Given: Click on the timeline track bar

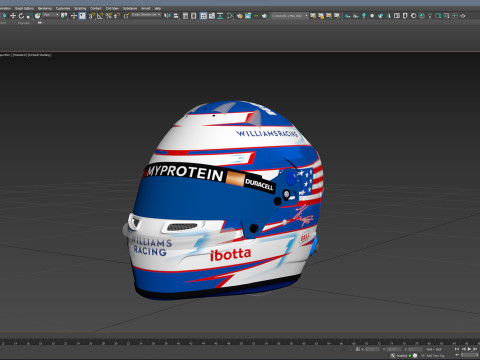Looking at the screenshot, I should [x=240, y=343].
